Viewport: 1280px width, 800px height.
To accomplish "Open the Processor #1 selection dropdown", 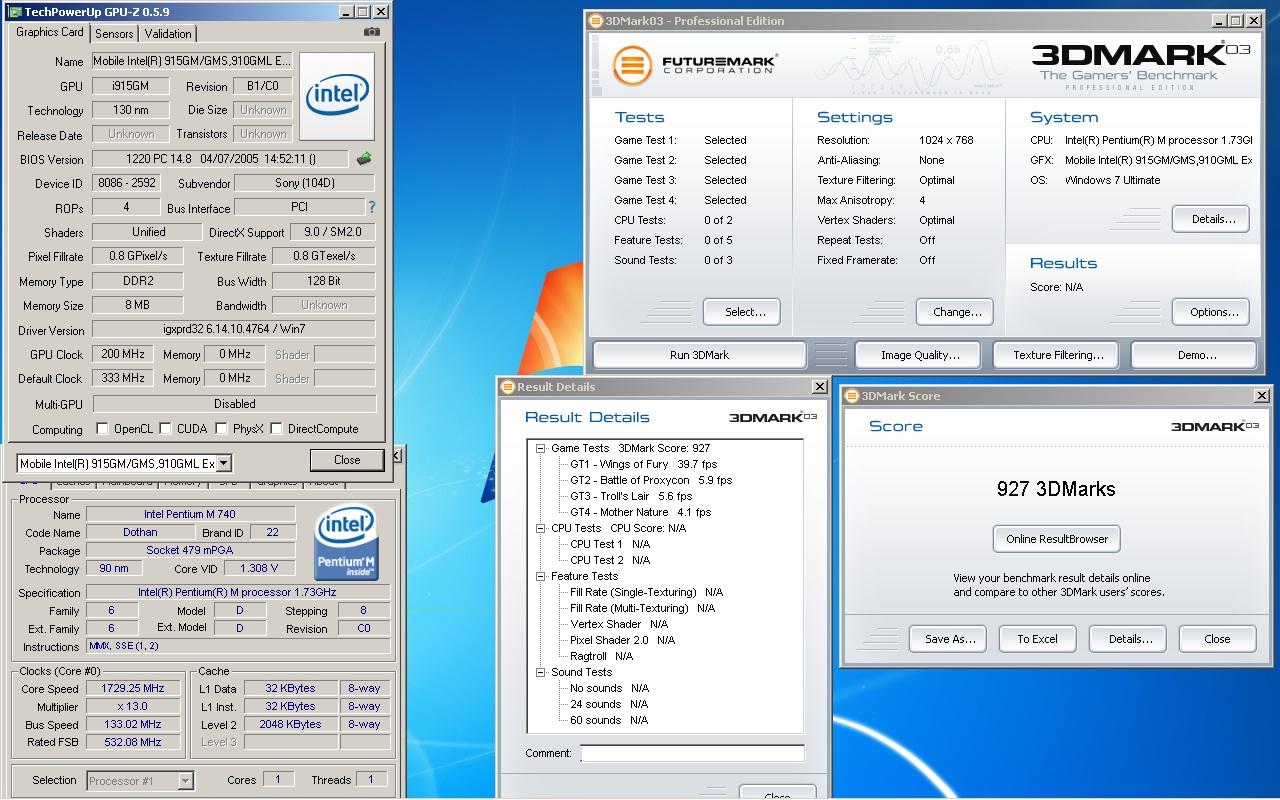I will [185, 781].
